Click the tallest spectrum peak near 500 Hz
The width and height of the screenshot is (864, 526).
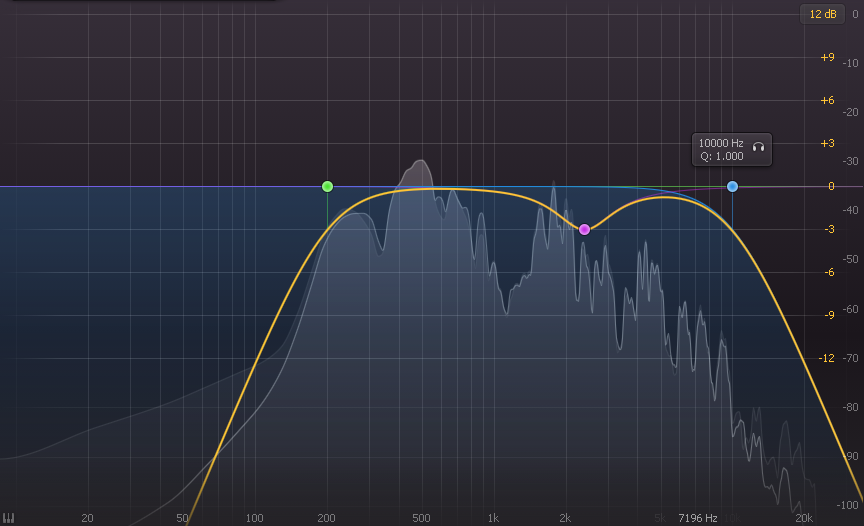(x=420, y=163)
